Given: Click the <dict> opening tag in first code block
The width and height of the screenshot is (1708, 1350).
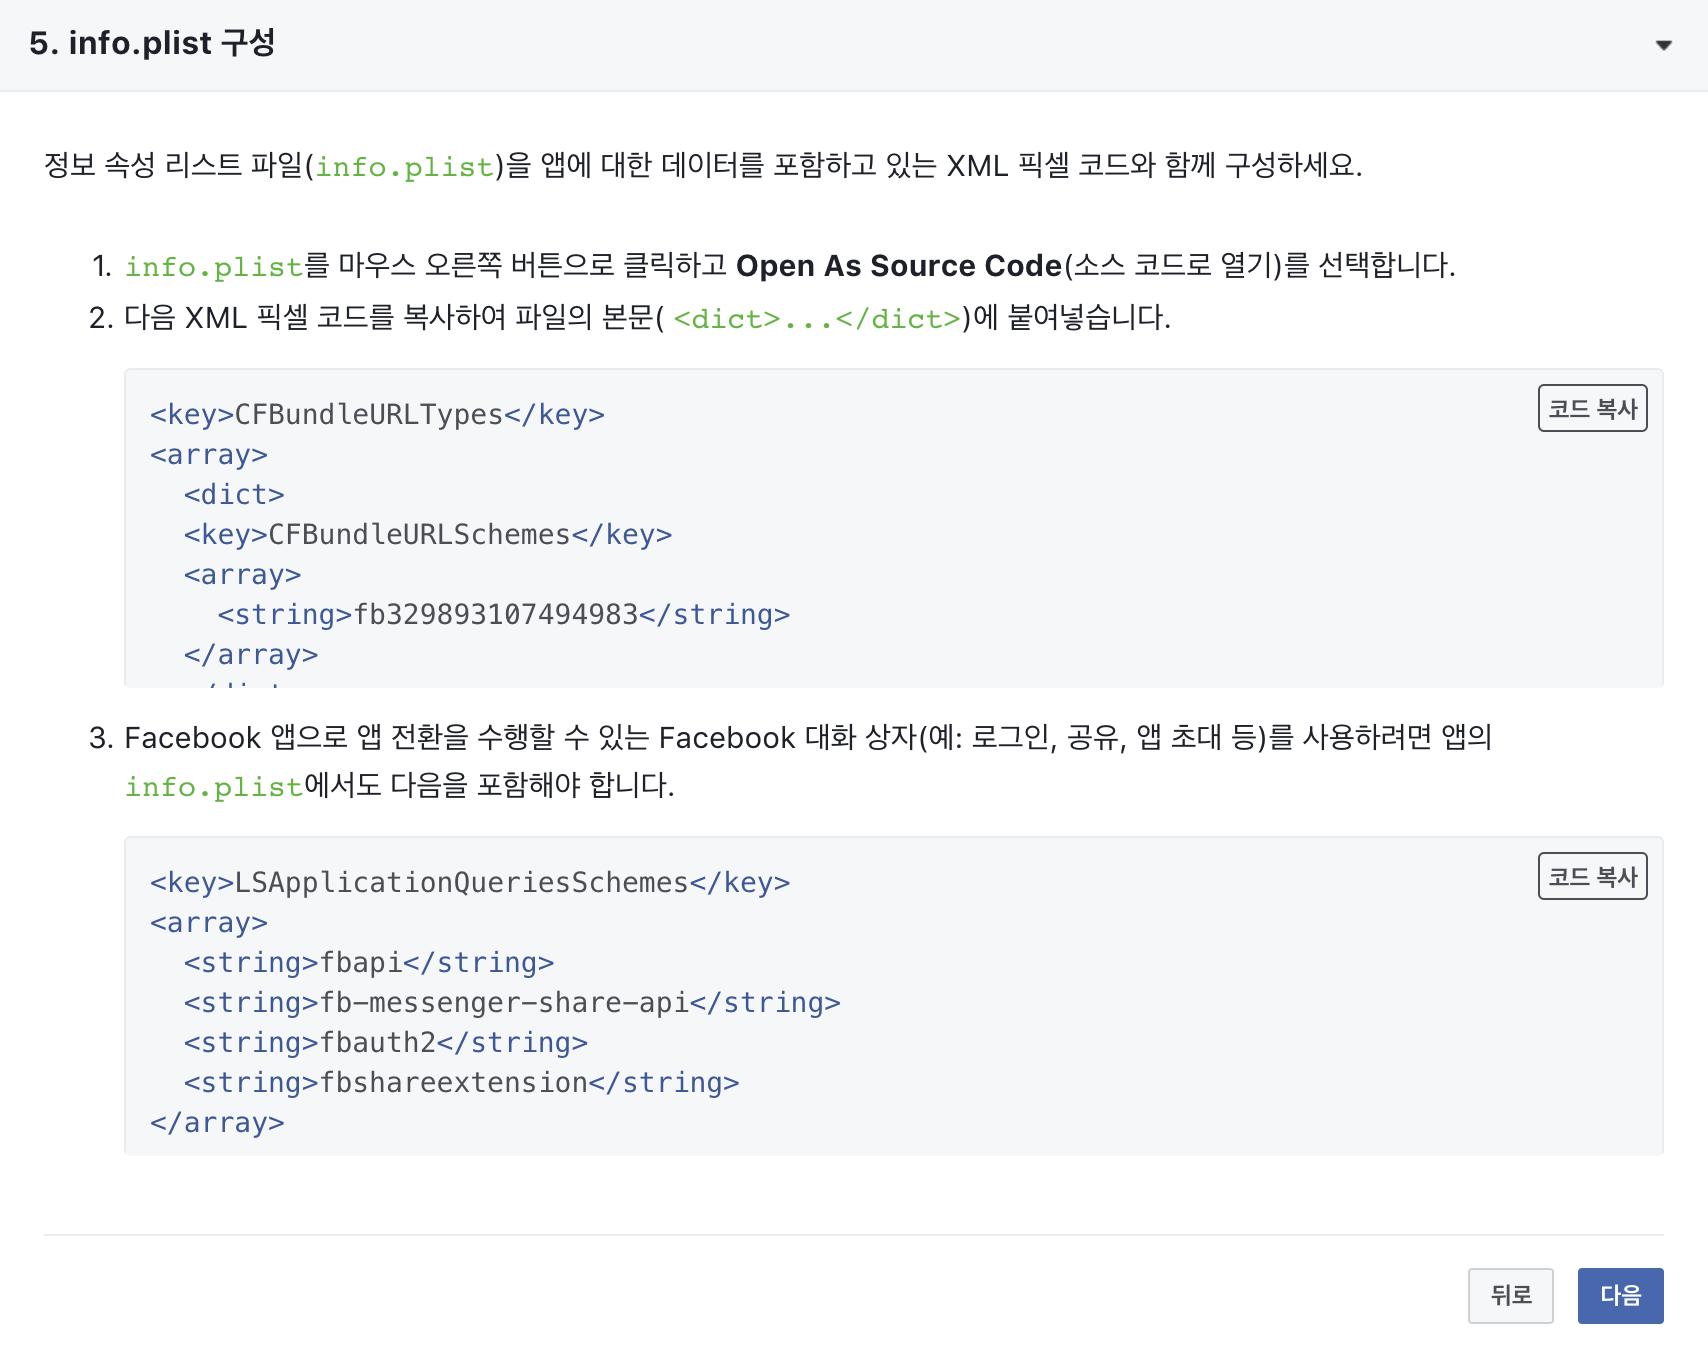Looking at the screenshot, I should (x=234, y=495).
